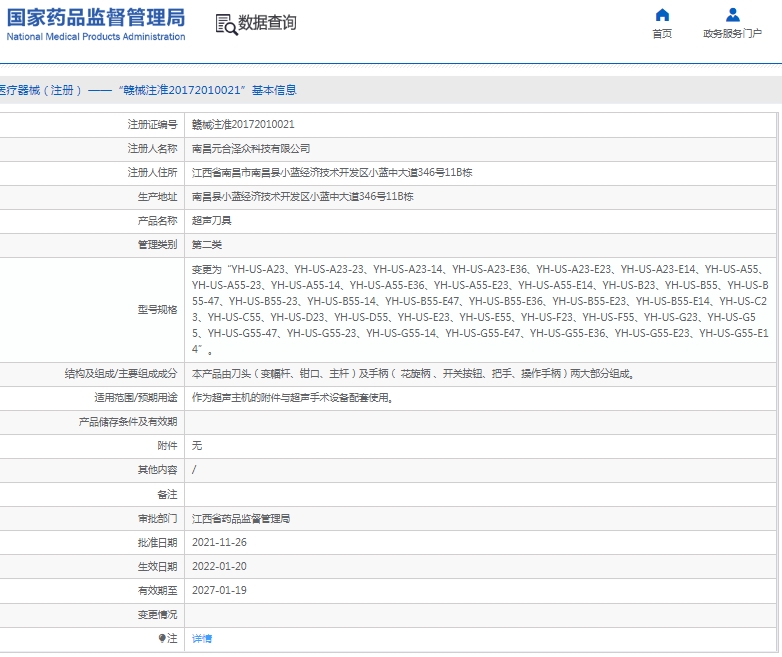Click the 适用范围/预期用途 value text
Viewport: 782px width, 657px height.
(292, 397)
